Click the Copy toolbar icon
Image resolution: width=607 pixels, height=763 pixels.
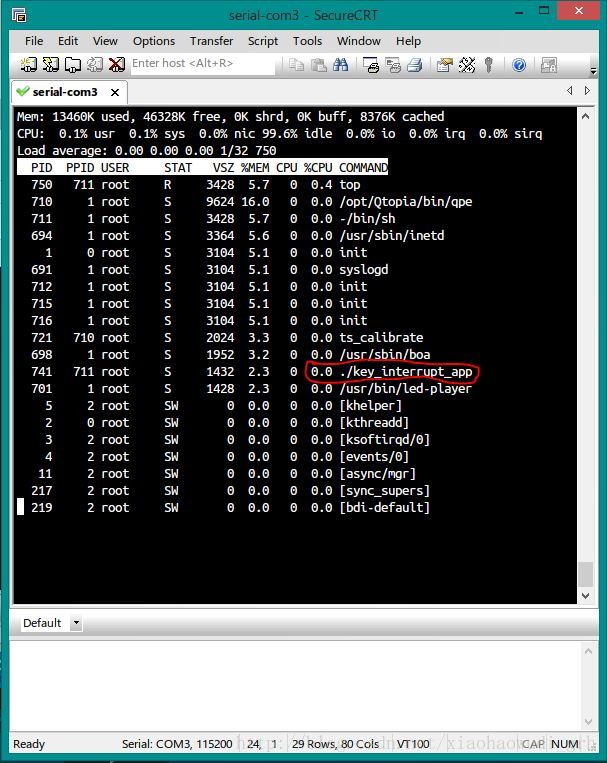(x=296, y=64)
